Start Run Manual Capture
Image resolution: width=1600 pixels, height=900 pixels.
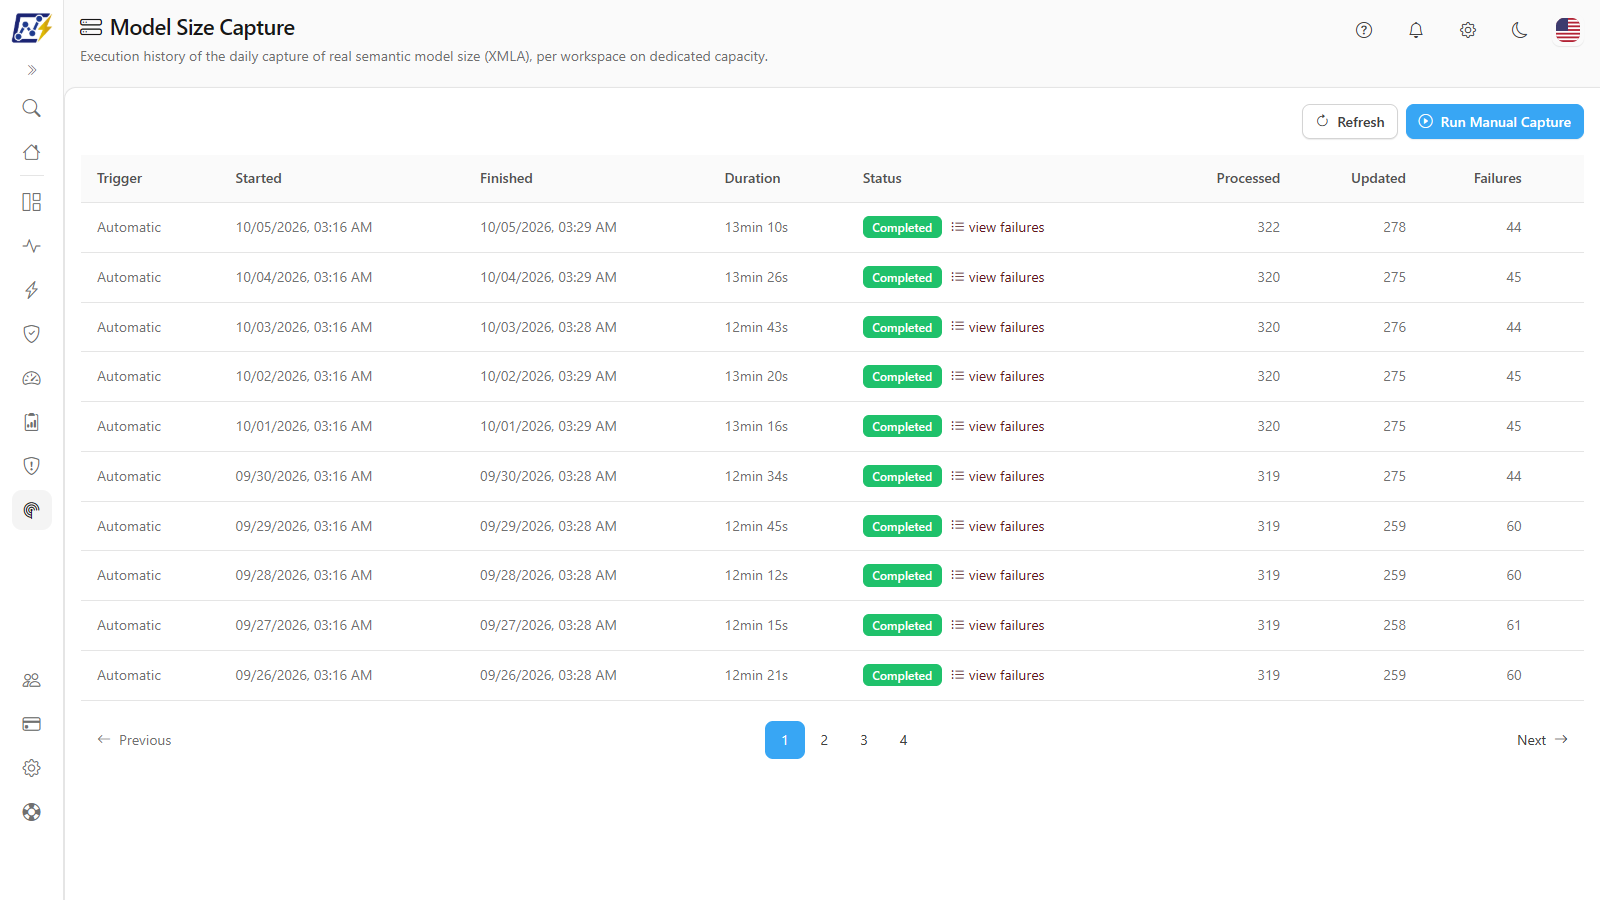pos(1495,122)
